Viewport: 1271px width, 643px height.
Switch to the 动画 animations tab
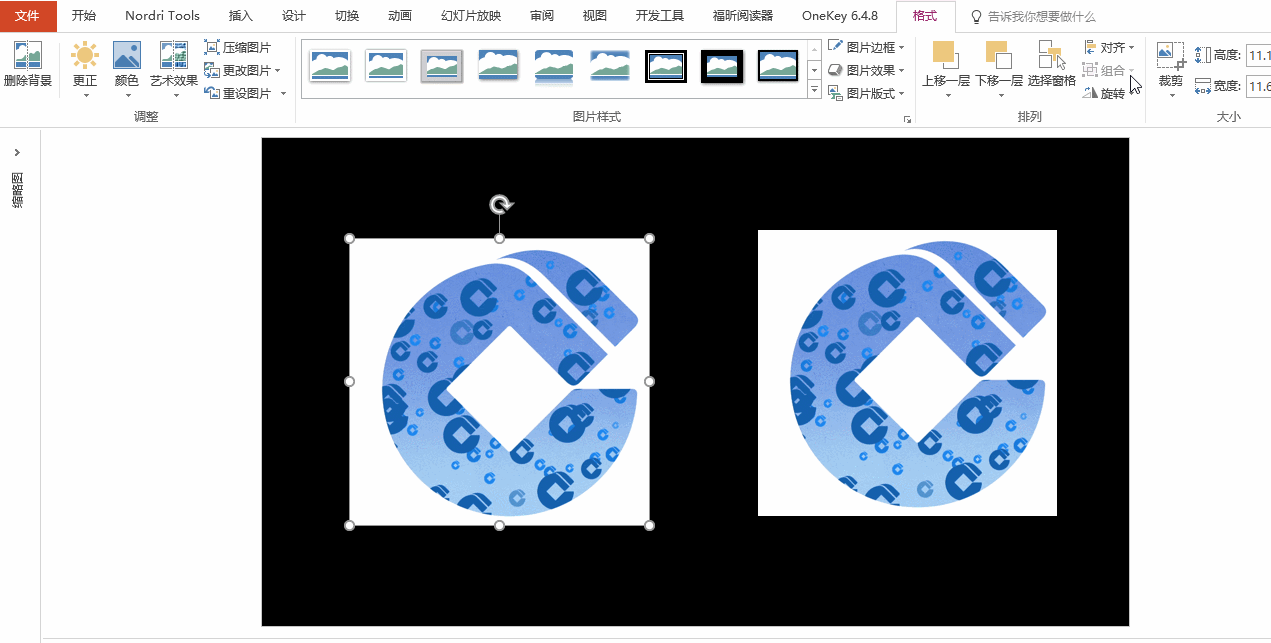[400, 16]
